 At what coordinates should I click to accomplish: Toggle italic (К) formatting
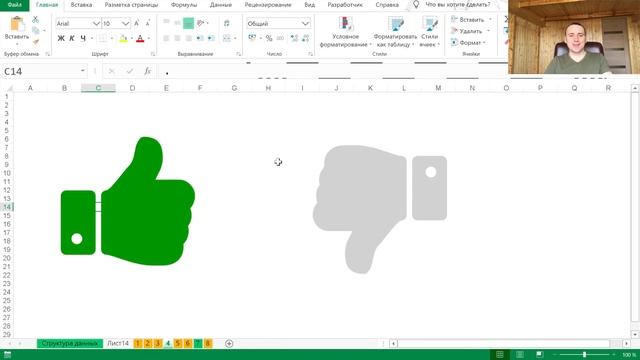[x=72, y=38]
